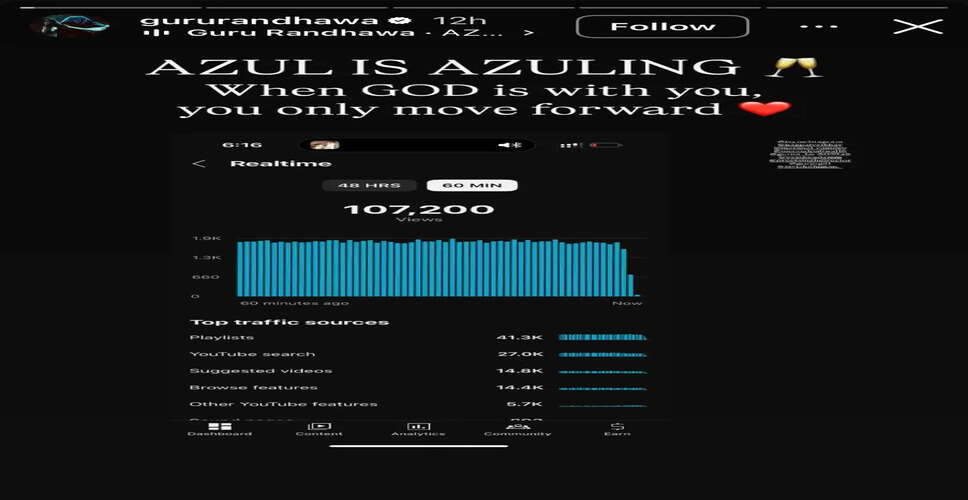Tap the red heart emoji
968x500 pixels.
[765, 109]
